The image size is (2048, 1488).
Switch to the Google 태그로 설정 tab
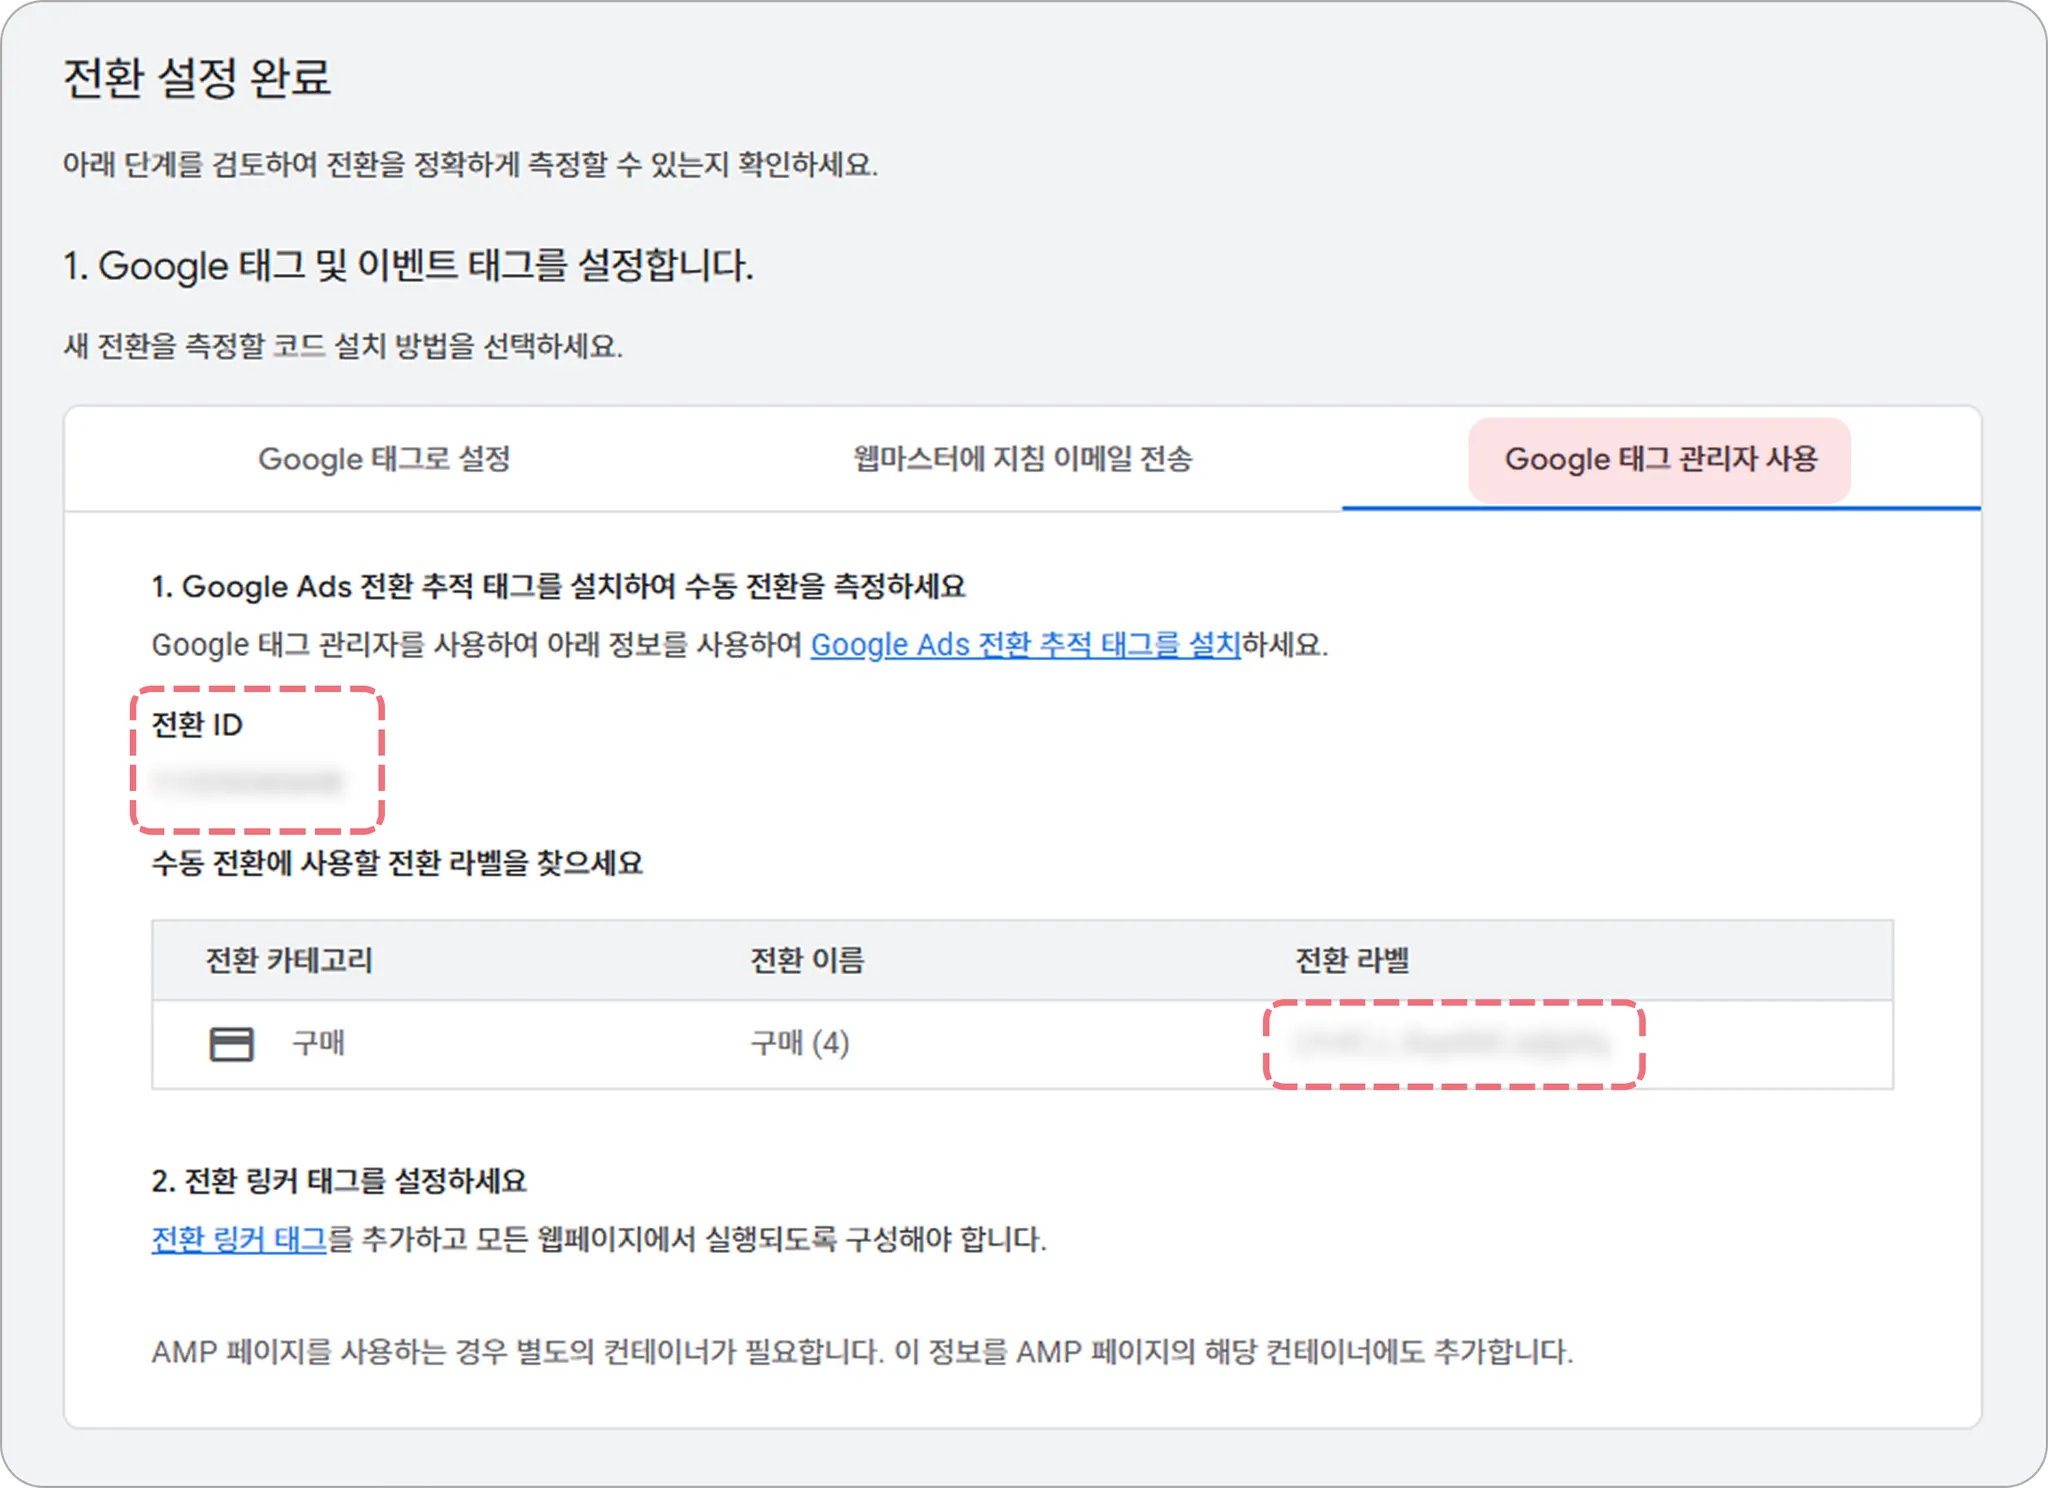[x=384, y=459]
